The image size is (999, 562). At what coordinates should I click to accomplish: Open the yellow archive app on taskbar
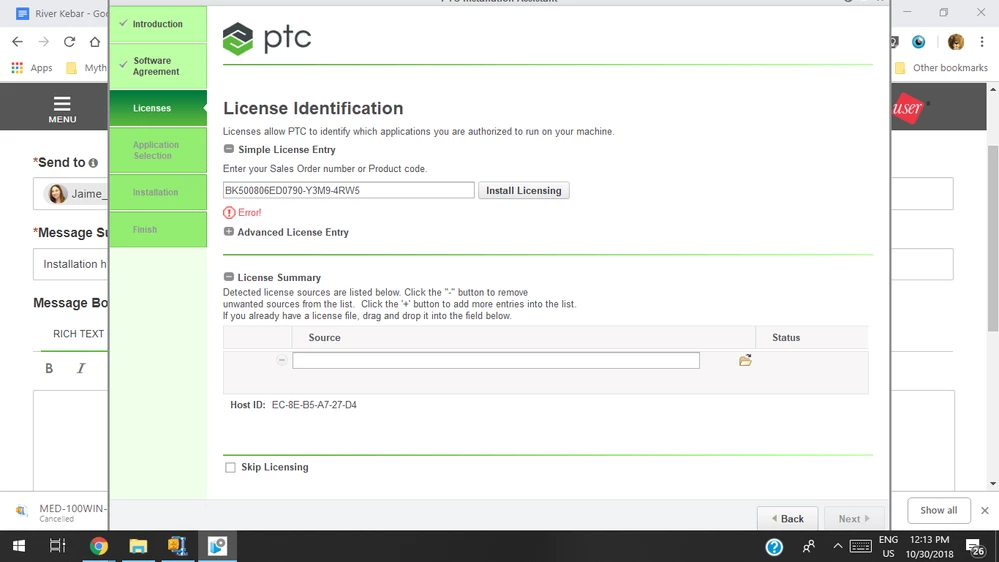pyautogui.click(x=177, y=546)
